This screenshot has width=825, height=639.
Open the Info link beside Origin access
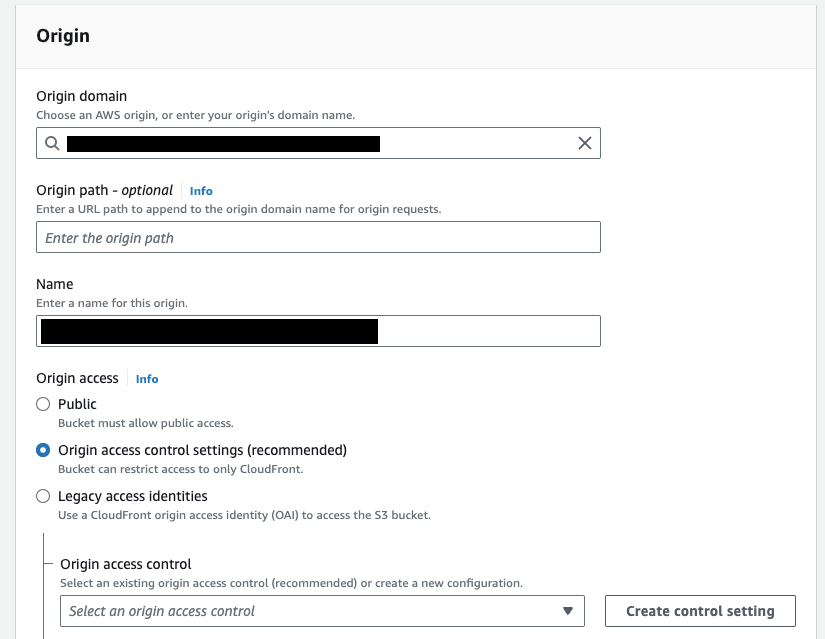(x=146, y=379)
